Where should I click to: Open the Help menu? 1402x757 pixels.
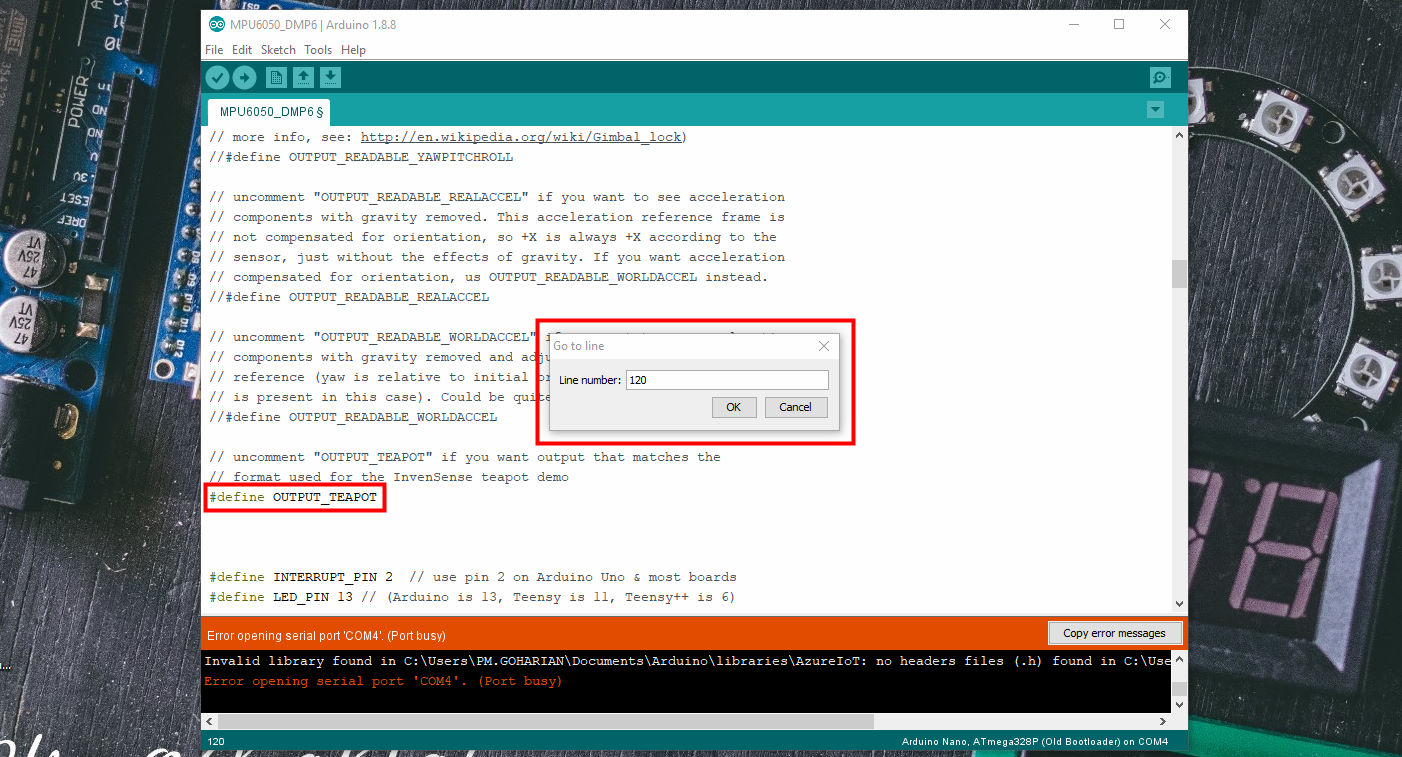click(x=353, y=50)
